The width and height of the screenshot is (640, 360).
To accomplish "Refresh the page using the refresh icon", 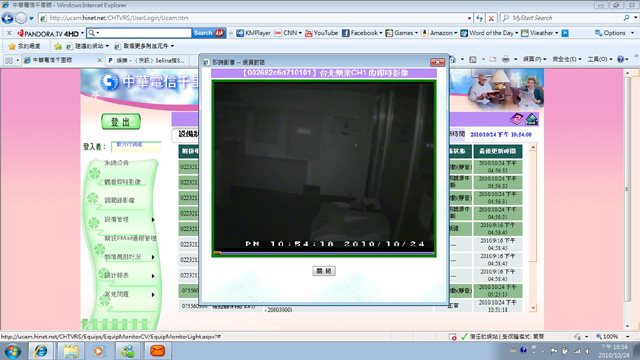I will (x=480, y=18).
